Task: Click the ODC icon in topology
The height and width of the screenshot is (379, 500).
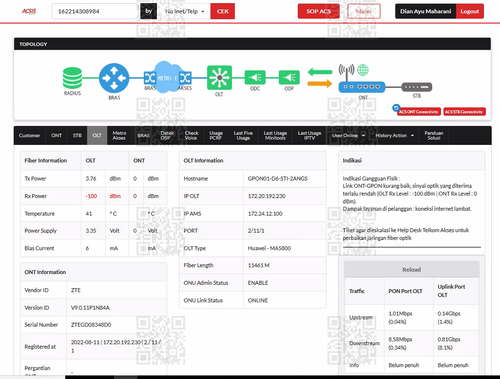Action: click(x=255, y=78)
